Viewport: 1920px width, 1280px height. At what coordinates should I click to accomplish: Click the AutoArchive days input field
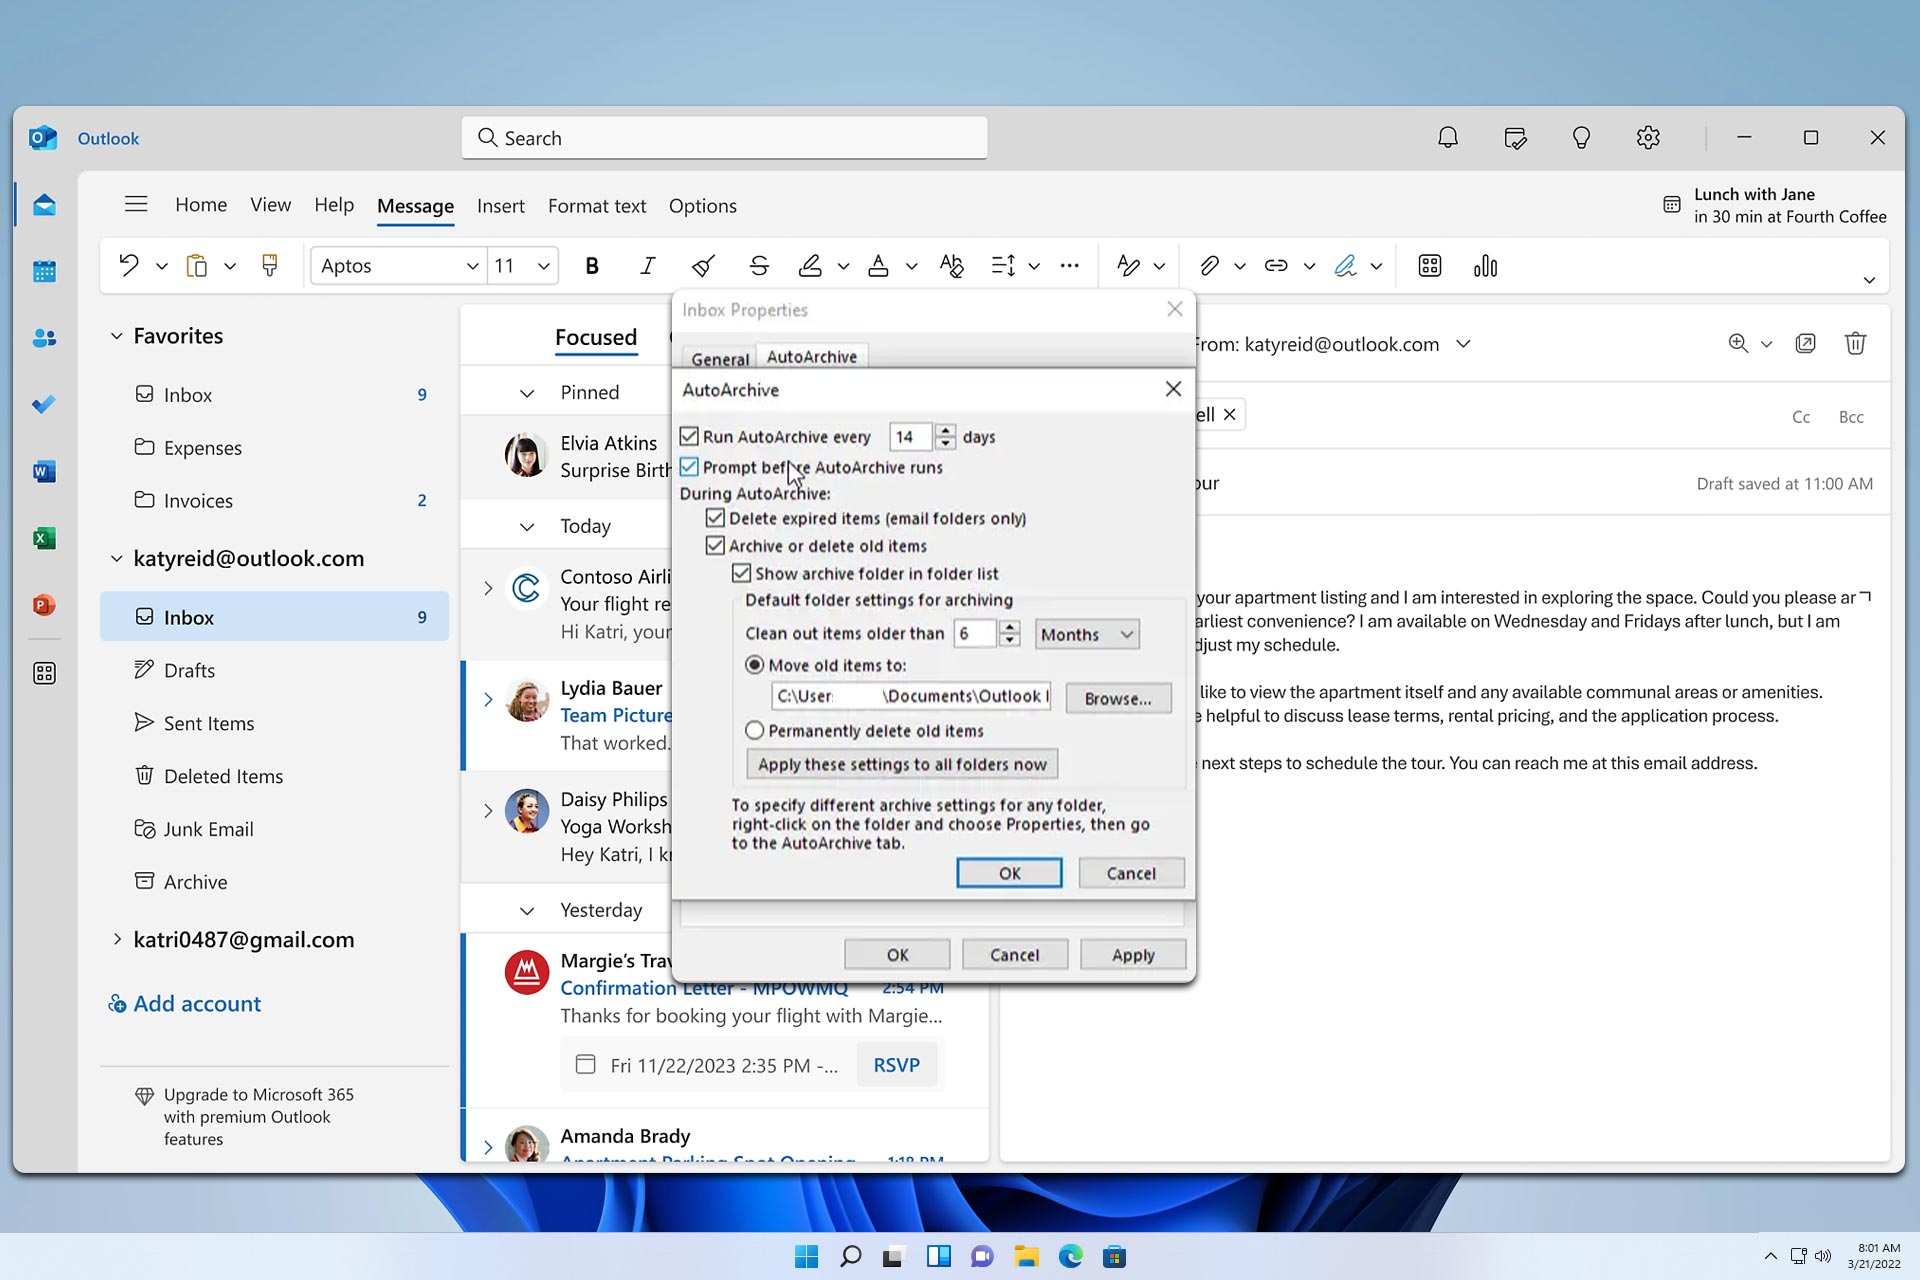click(x=910, y=436)
